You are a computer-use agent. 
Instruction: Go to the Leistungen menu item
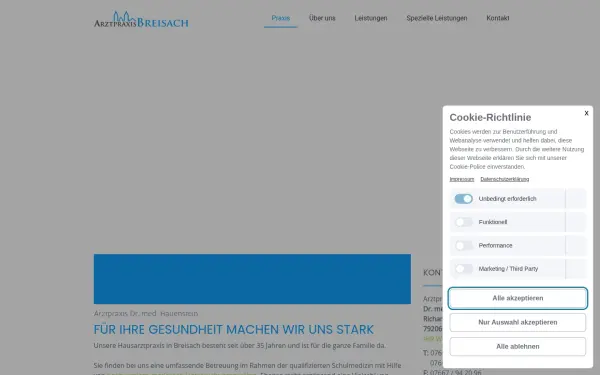pyautogui.click(x=371, y=18)
